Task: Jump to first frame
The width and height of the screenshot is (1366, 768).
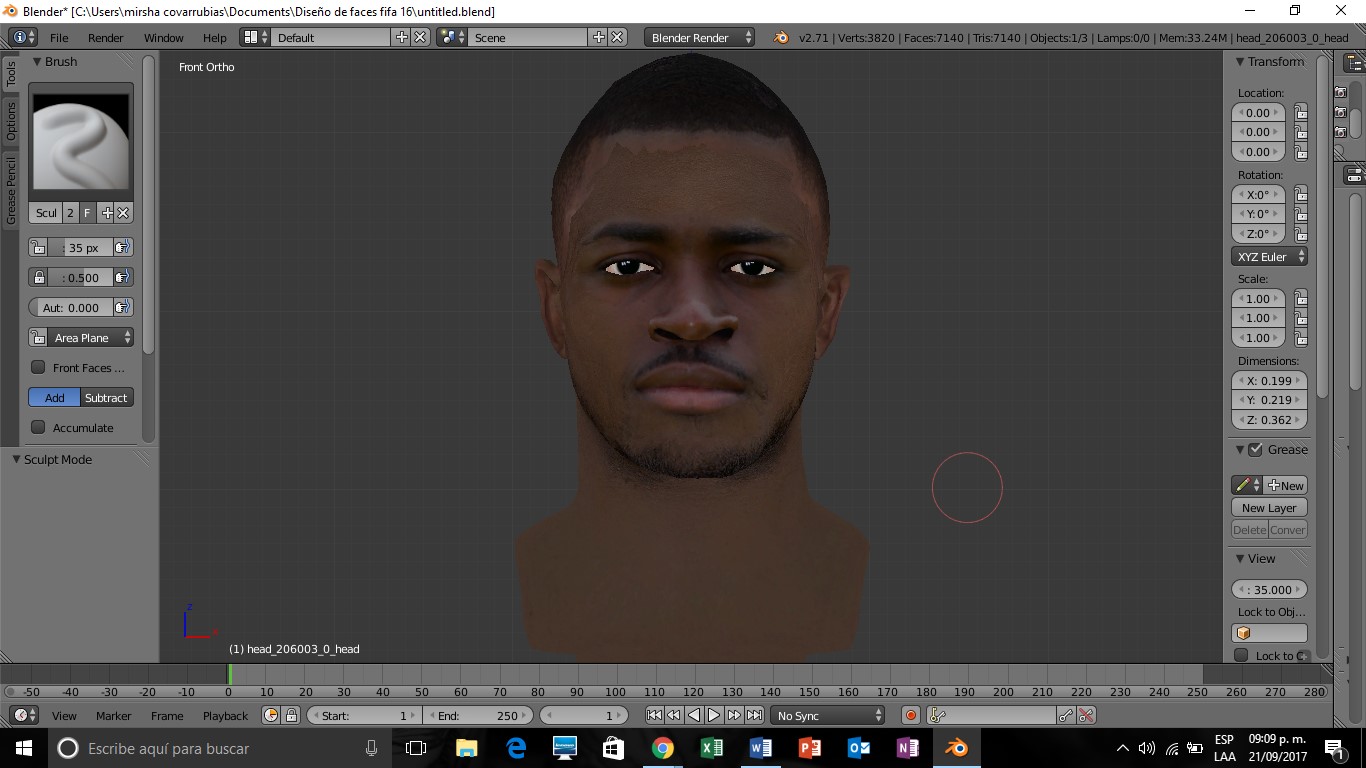Action: 654,715
